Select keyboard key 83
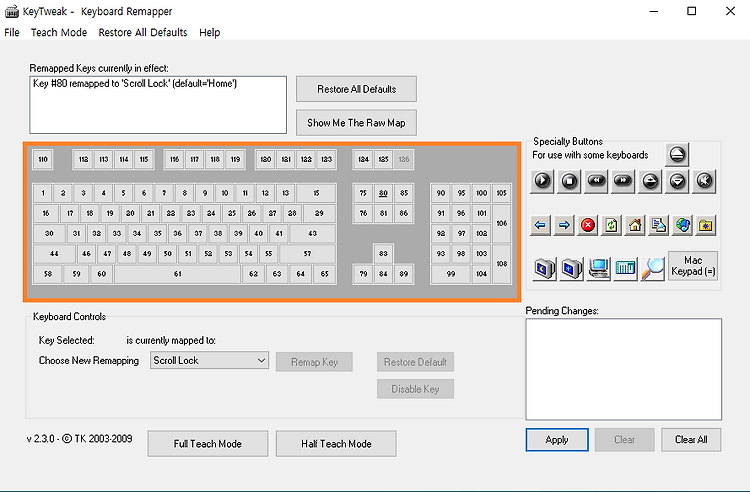Image resolution: width=750 pixels, height=492 pixels. [x=383, y=253]
